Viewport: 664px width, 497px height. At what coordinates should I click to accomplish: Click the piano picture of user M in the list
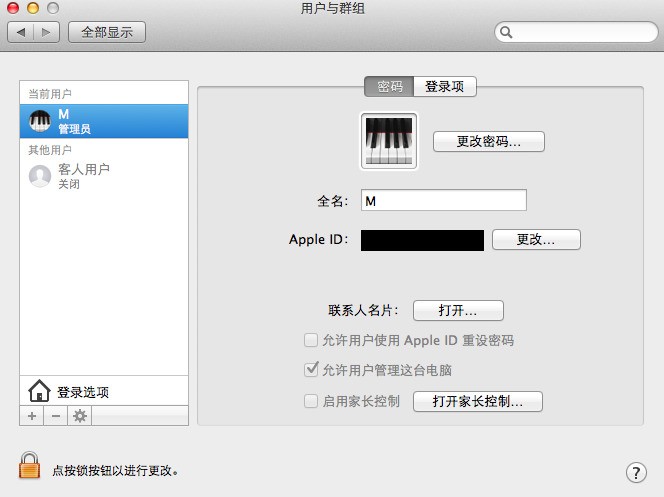click(40, 121)
